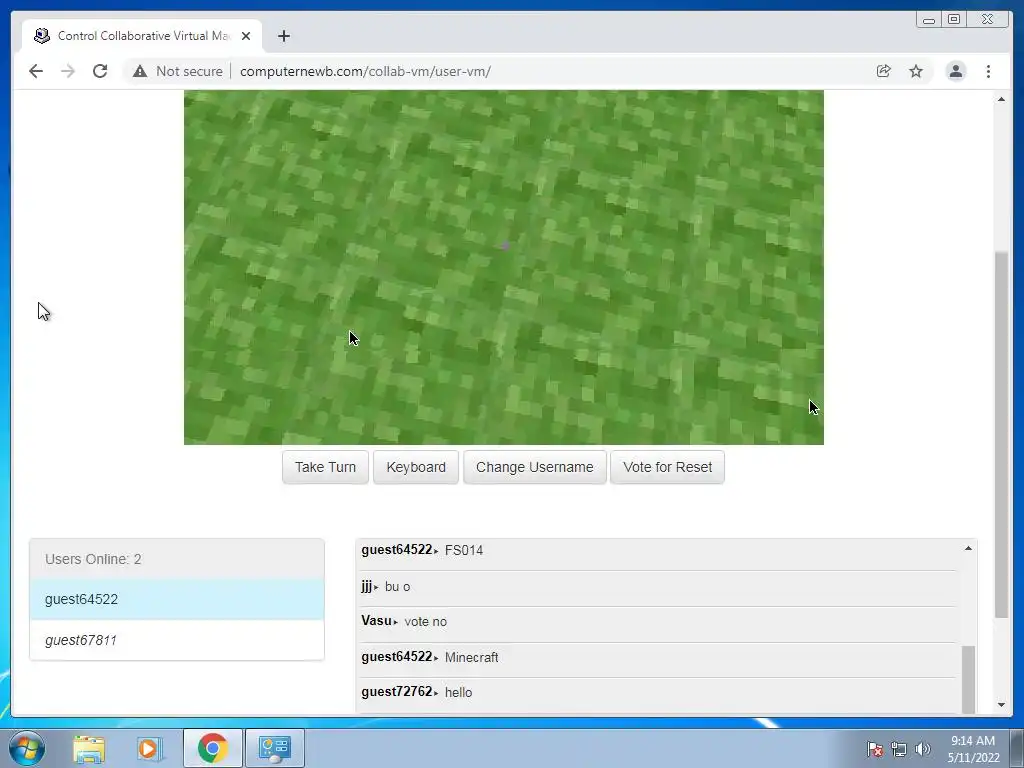The width and height of the screenshot is (1024, 768).
Task: Click the network tray icon
Action: pyautogui.click(x=899, y=749)
